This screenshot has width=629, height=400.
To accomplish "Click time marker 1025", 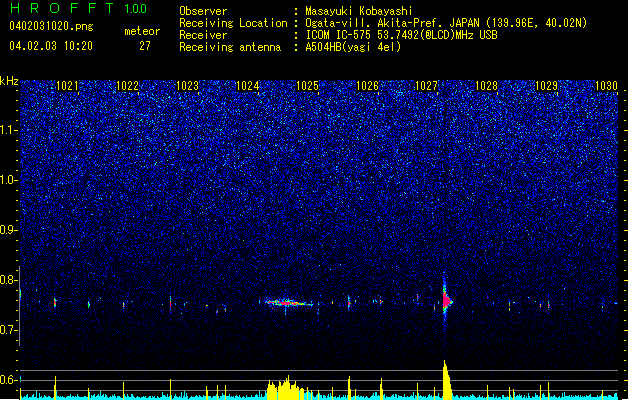I will (307, 86).
